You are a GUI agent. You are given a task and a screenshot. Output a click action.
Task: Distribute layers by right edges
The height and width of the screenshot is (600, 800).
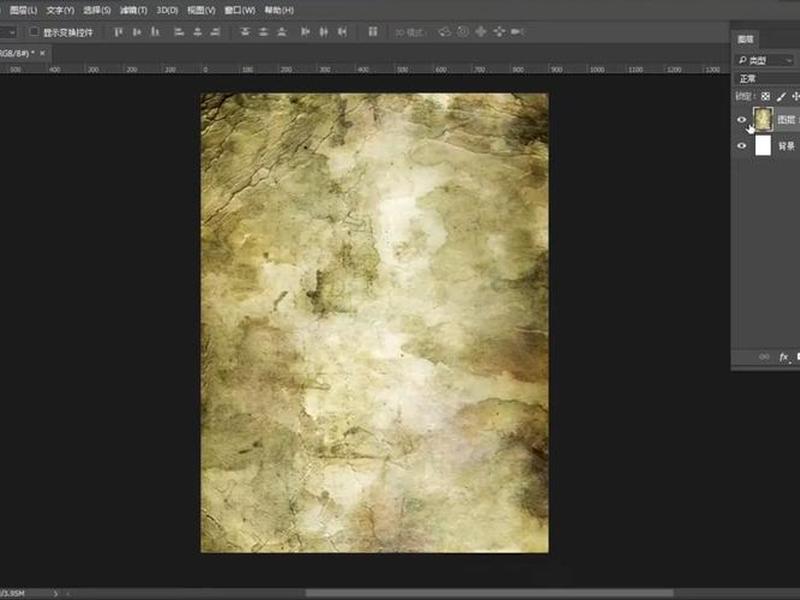tap(342, 32)
